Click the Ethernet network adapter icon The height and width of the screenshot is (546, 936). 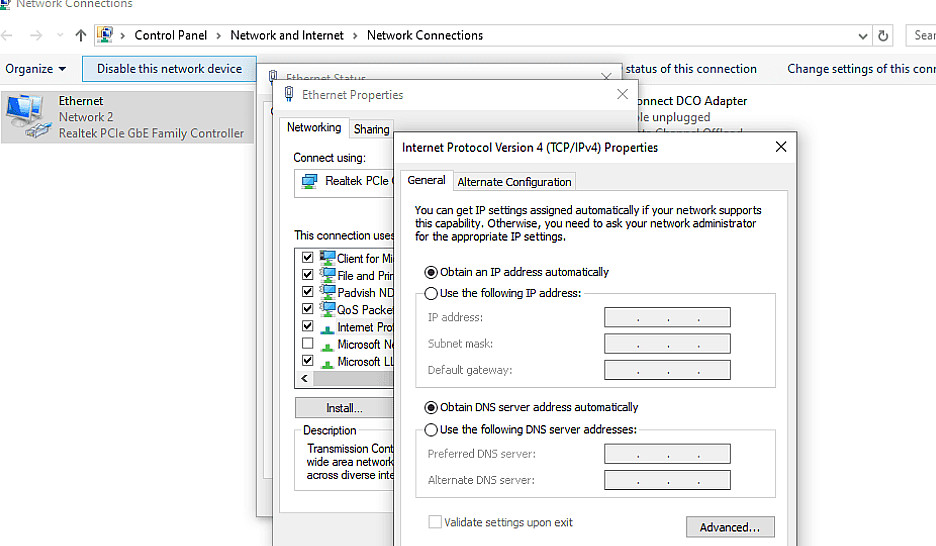pyautogui.click(x=27, y=116)
